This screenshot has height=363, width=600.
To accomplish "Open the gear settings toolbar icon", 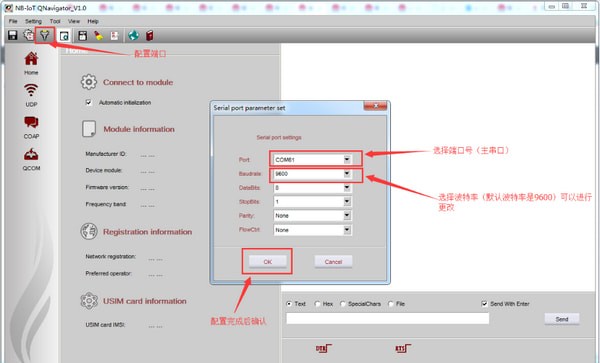I will click(x=29, y=35).
